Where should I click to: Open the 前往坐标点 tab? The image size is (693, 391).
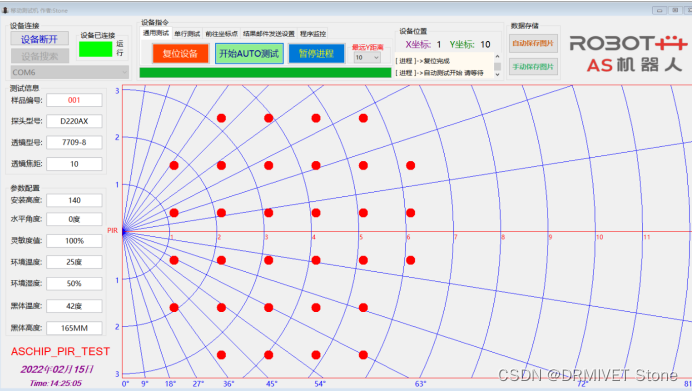click(221, 34)
